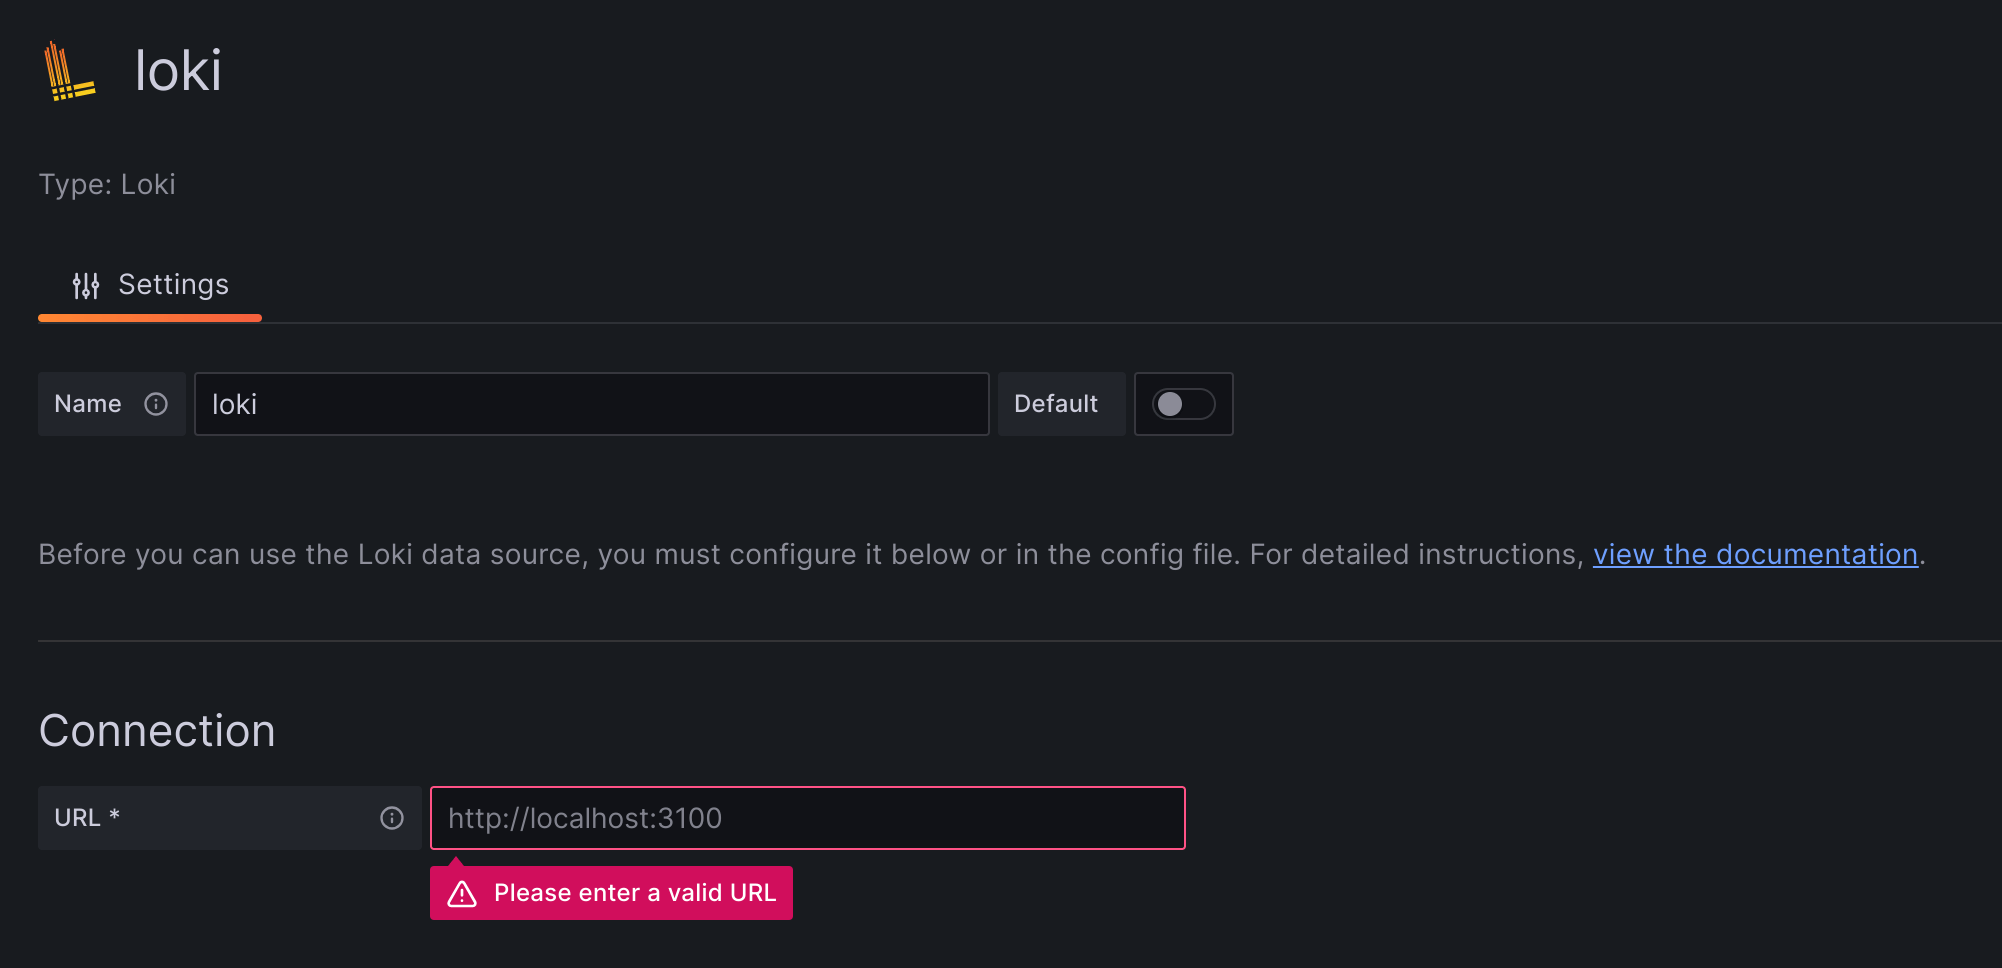Click the Please enter a valid URL banner
Viewport: 2002px width, 968px height.
(x=611, y=893)
